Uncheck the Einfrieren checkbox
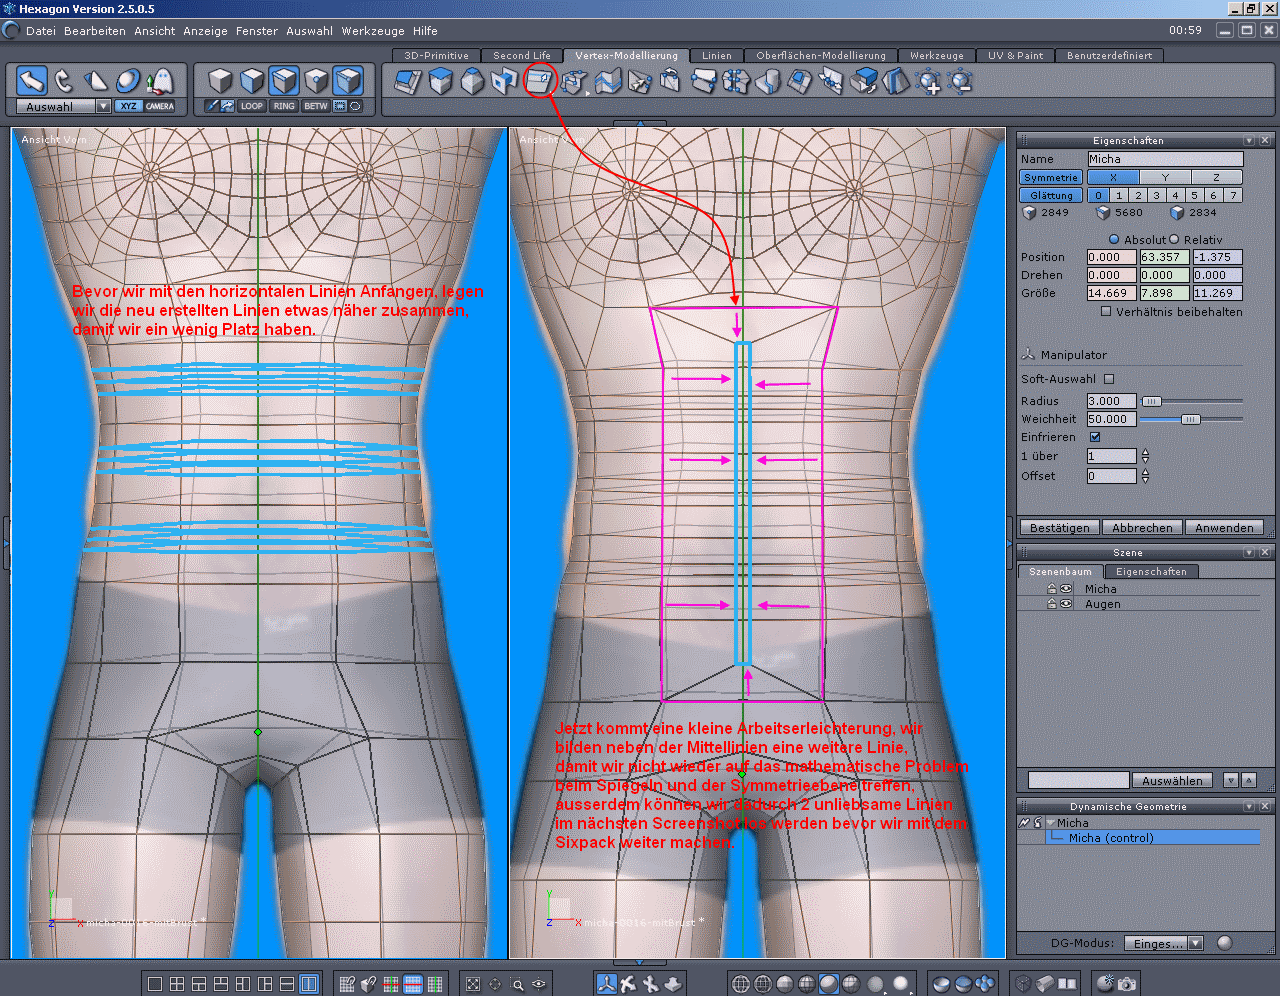1280x996 pixels. (x=1095, y=437)
